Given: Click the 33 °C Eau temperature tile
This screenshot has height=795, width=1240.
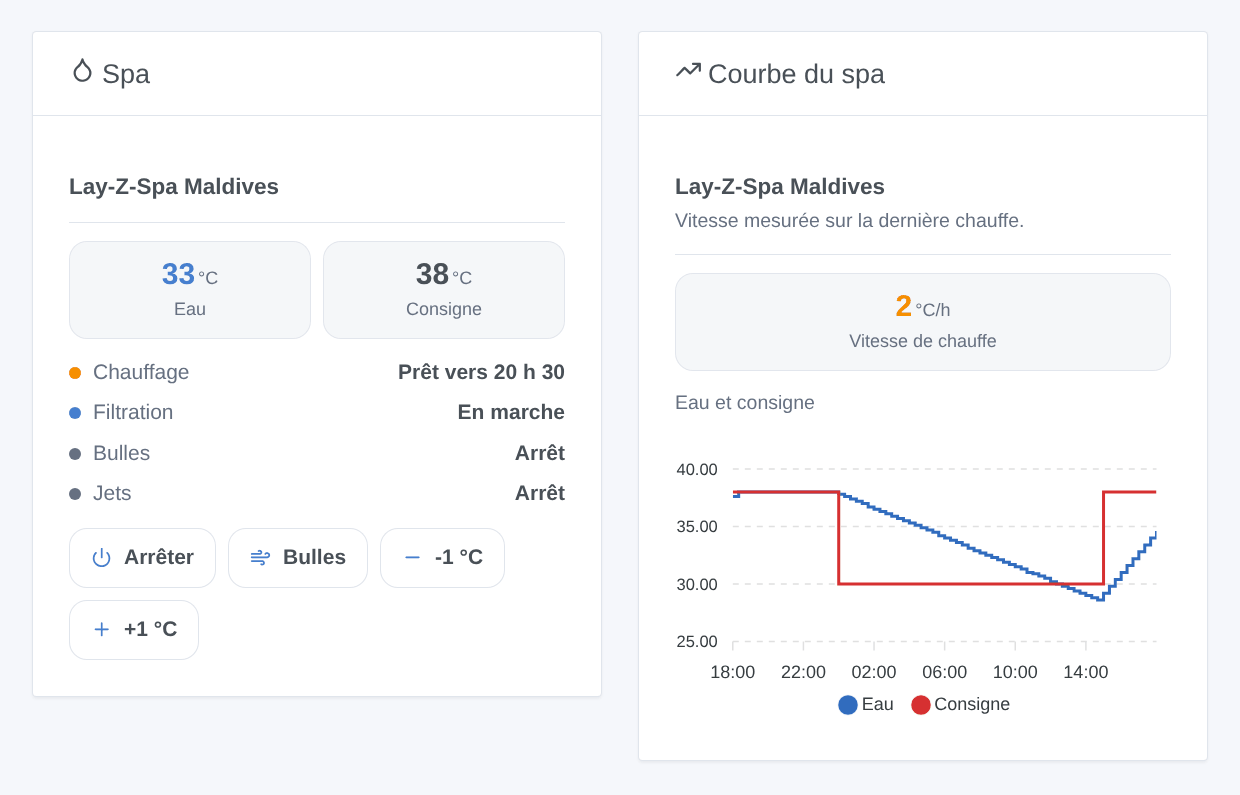Looking at the screenshot, I should click(x=190, y=290).
